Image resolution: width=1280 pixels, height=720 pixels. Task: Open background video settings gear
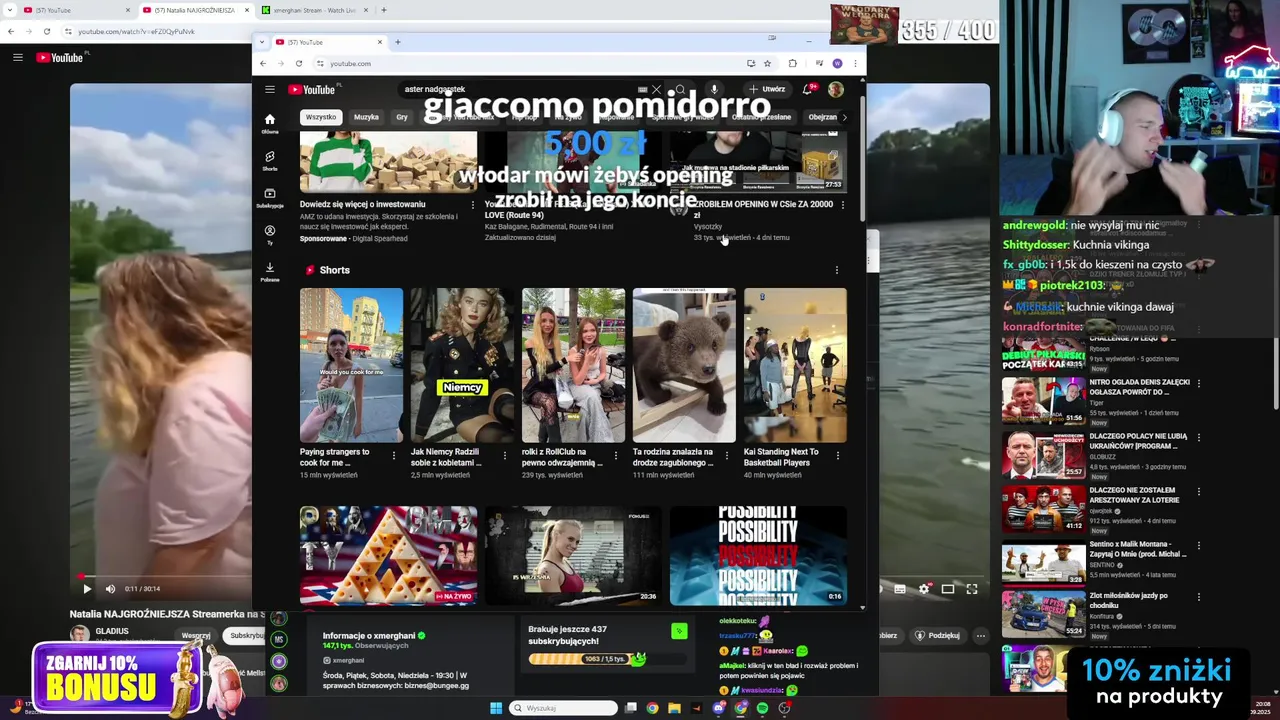(924, 589)
